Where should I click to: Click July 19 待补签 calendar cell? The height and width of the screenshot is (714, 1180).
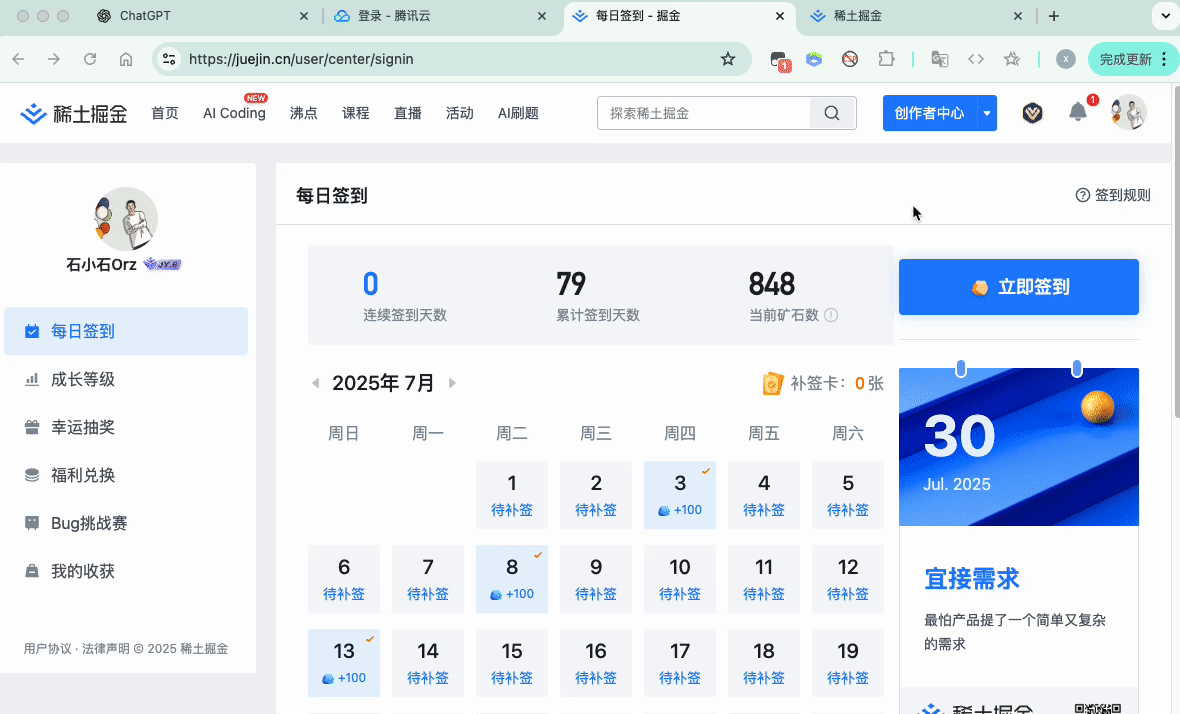point(847,663)
